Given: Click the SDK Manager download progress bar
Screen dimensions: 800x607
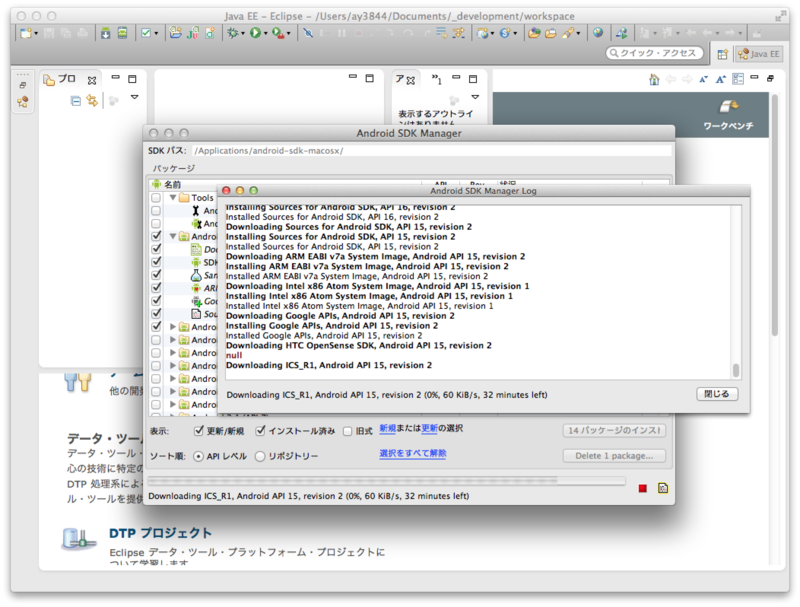Looking at the screenshot, I should 387,481.
